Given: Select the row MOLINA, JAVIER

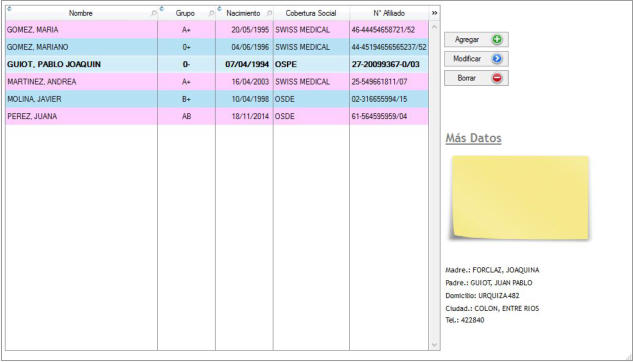Looking at the screenshot, I should (x=217, y=99).
